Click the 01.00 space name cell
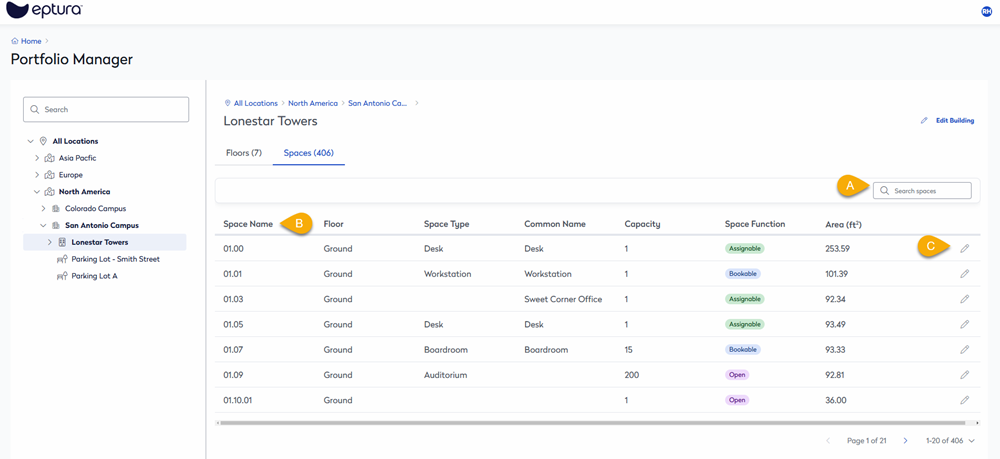The width and height of the screenshot is (1000, 459). (x=233, y=248)
